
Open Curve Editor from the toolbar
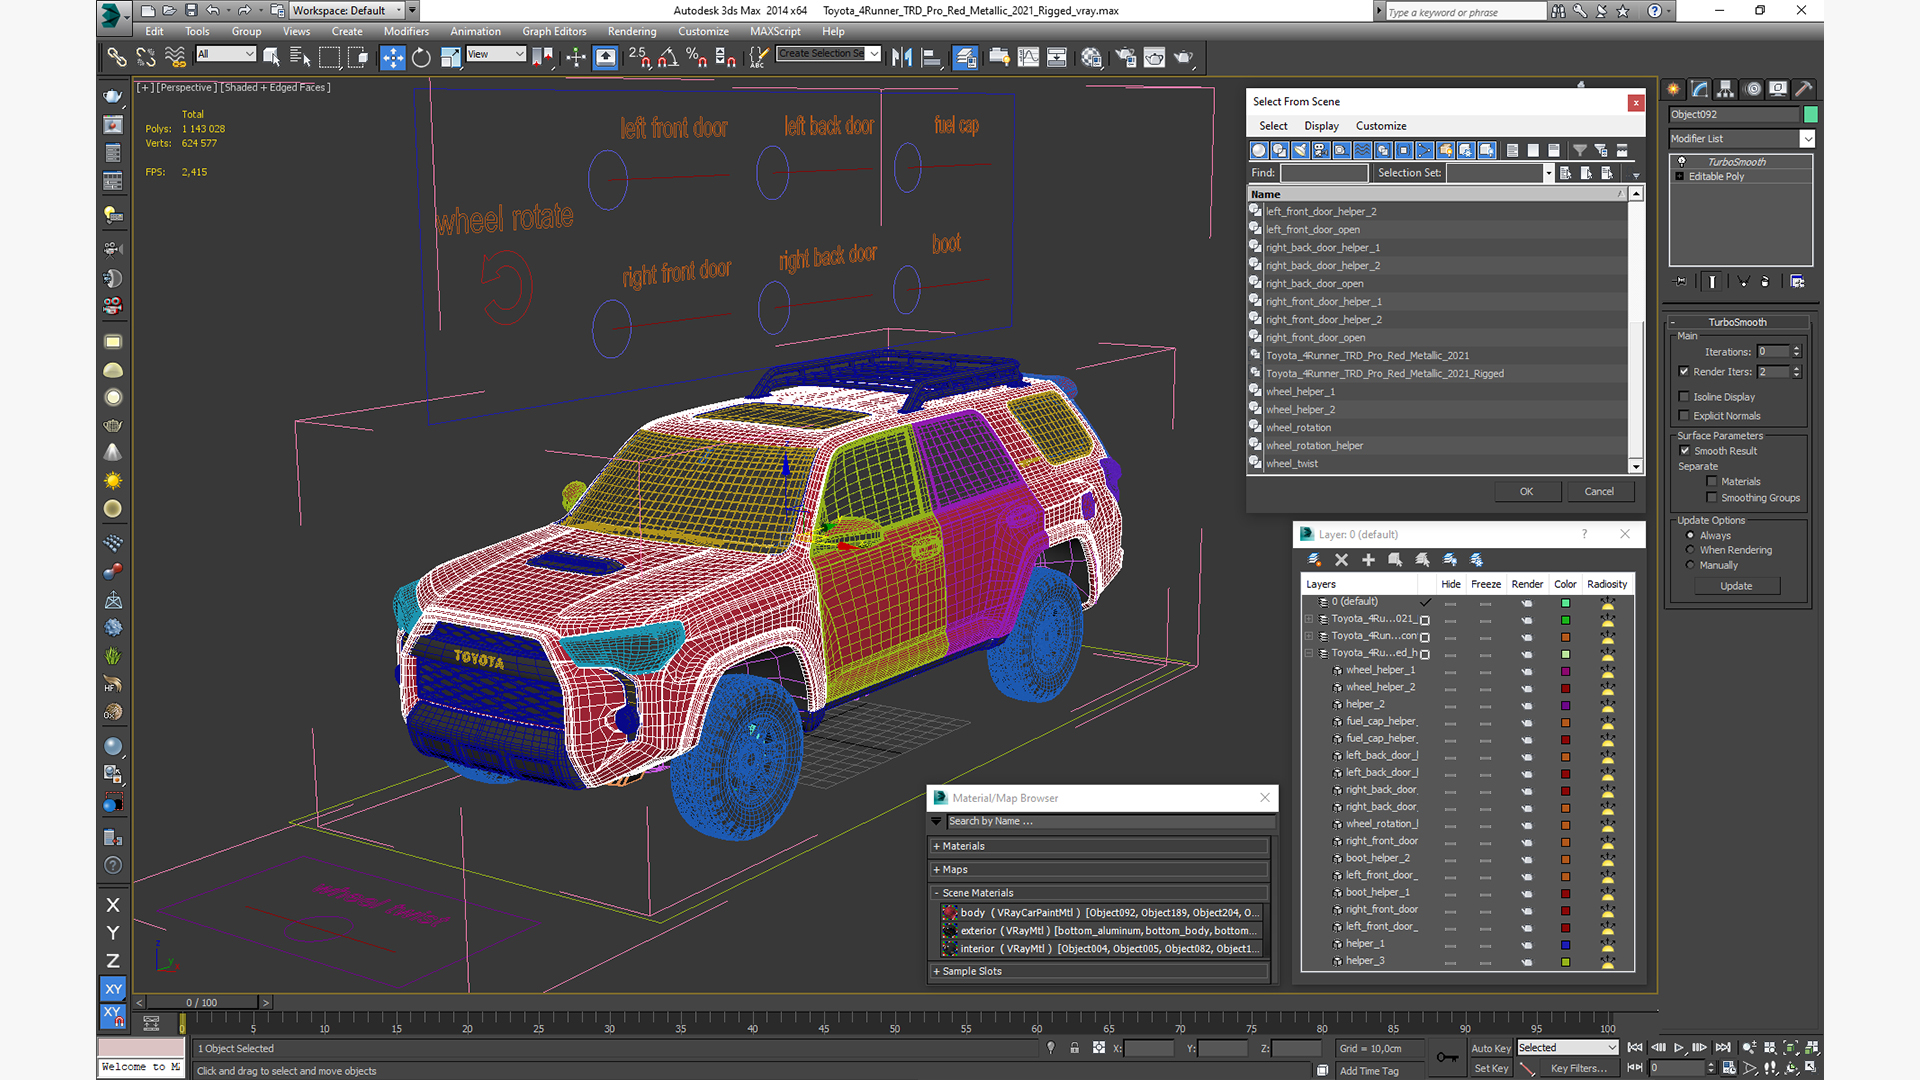coord(1028,58)
